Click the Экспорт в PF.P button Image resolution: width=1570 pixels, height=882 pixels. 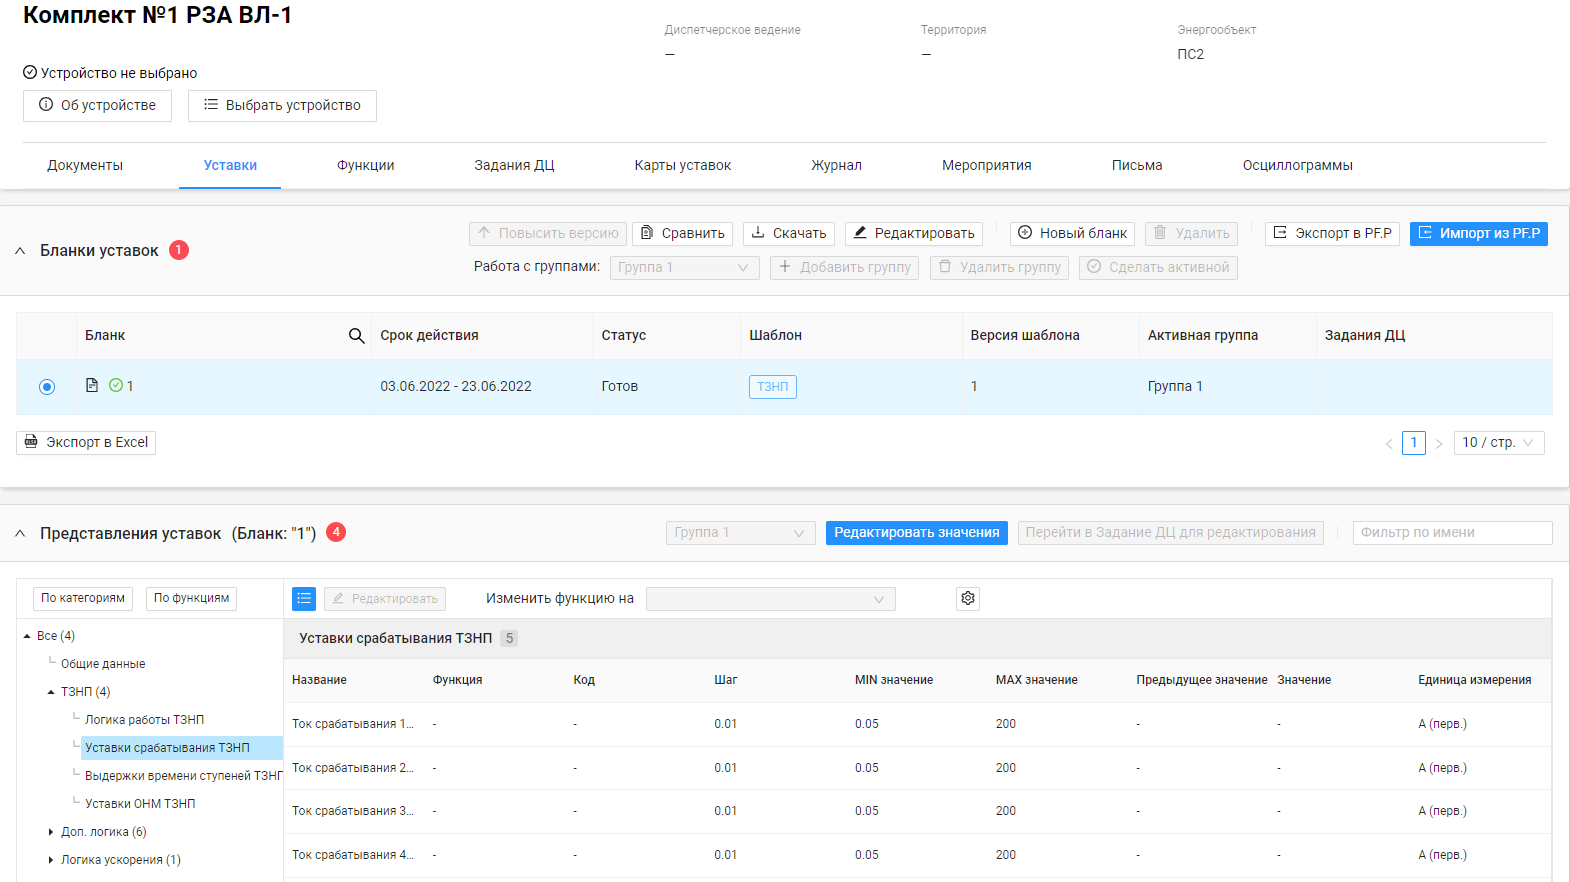[1332, 234]
